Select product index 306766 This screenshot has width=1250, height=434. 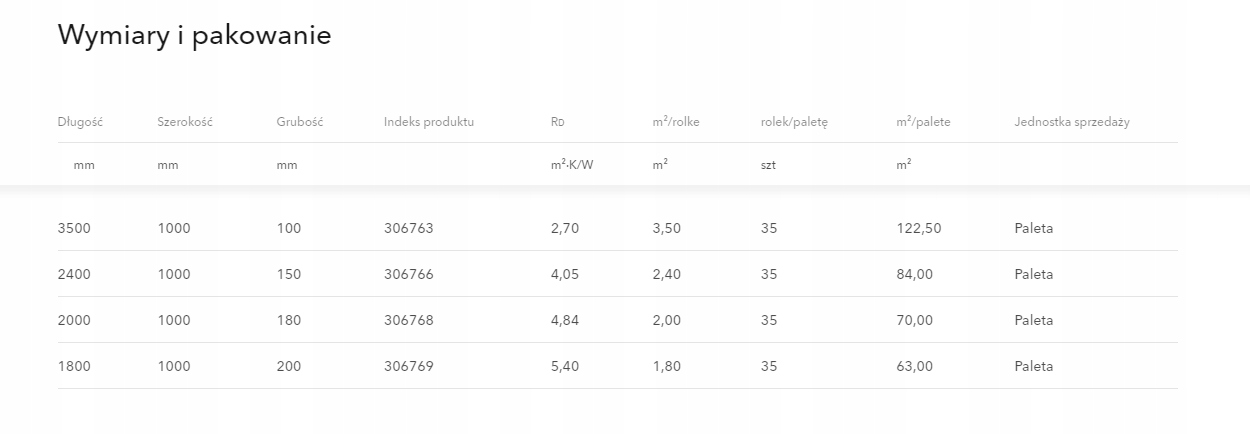coord(408,274)
